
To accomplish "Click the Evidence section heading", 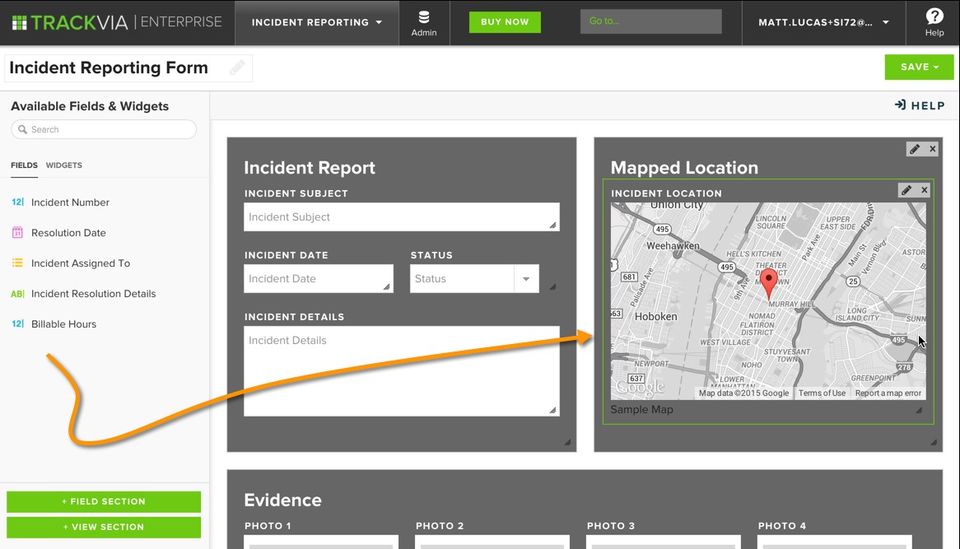I will (x=282, y=500).
